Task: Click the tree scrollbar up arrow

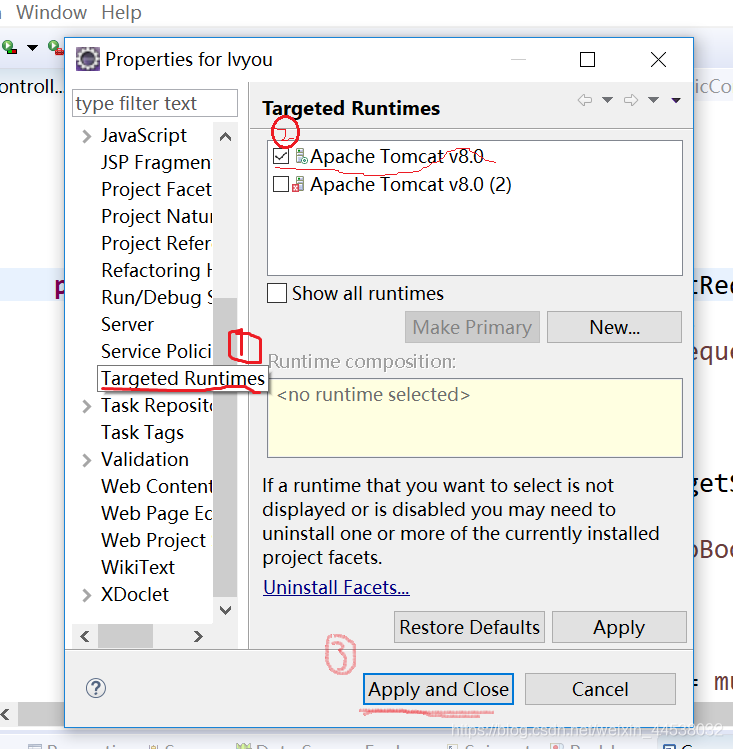Action: pyautogui.click(x=225, y=137)
